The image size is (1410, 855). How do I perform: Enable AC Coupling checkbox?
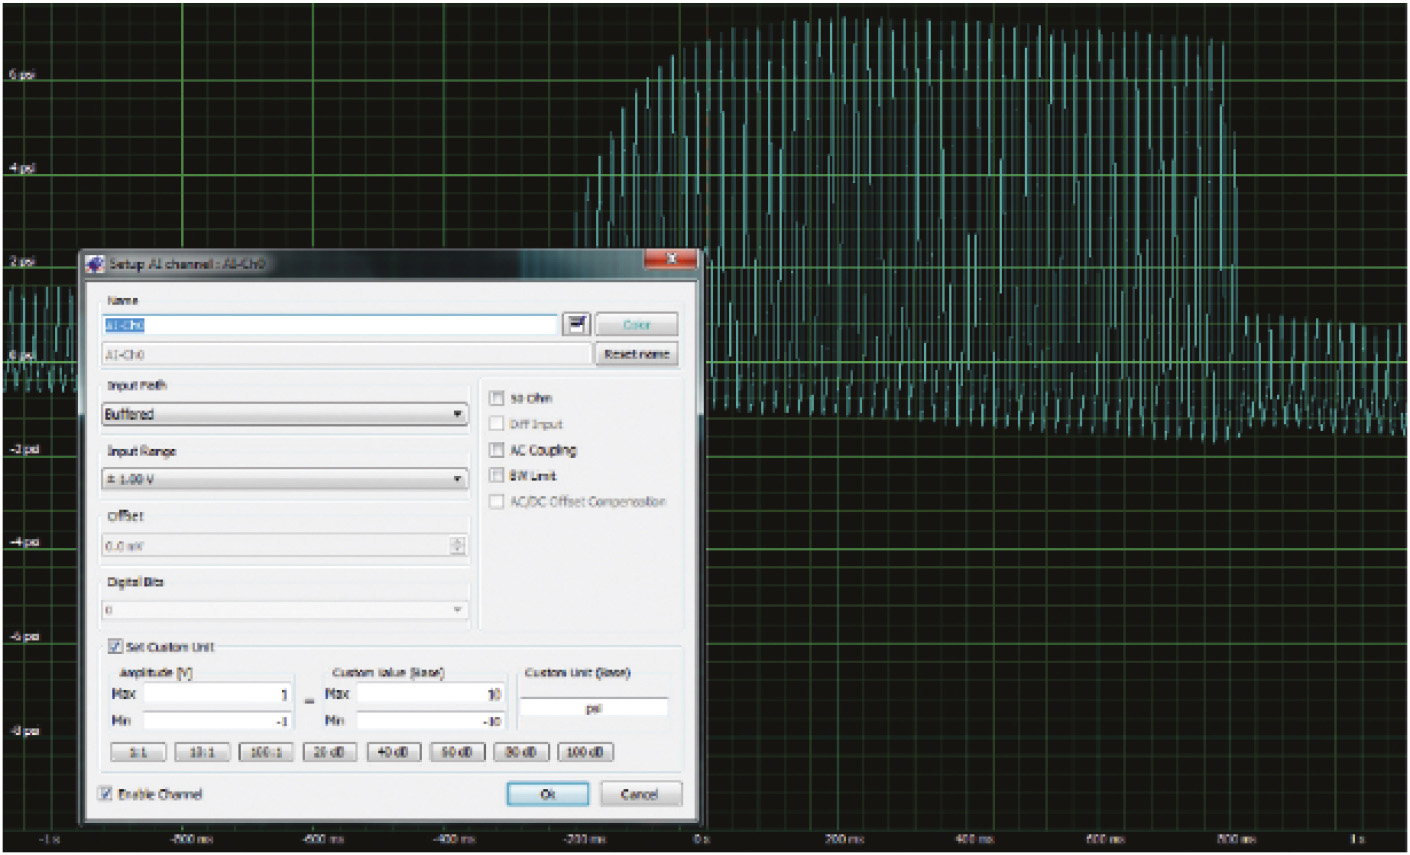(x=496, y=450)
